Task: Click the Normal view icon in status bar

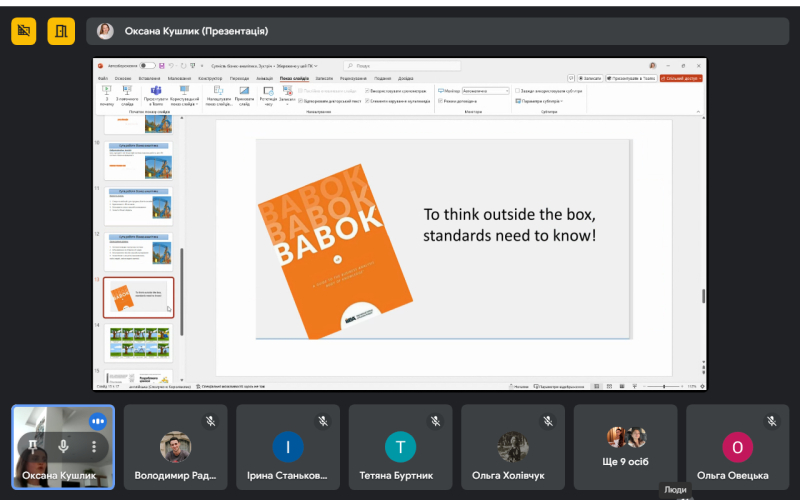Action: (597, 387)
